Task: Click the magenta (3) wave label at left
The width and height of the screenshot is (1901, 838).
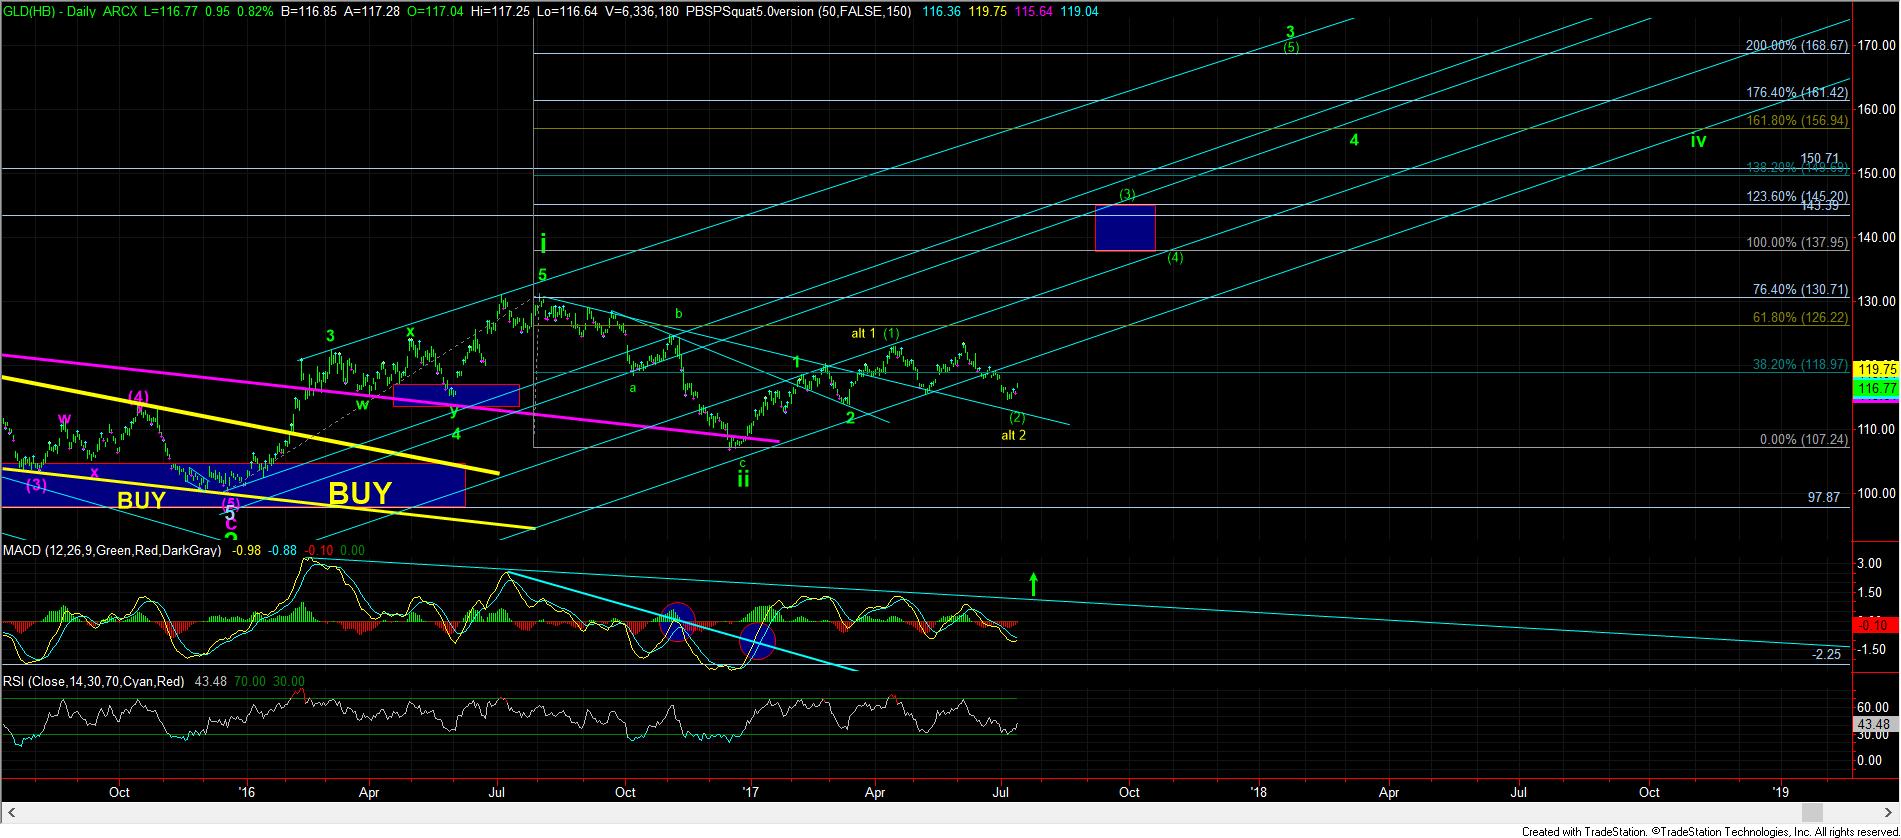Action: coord(36,485)
